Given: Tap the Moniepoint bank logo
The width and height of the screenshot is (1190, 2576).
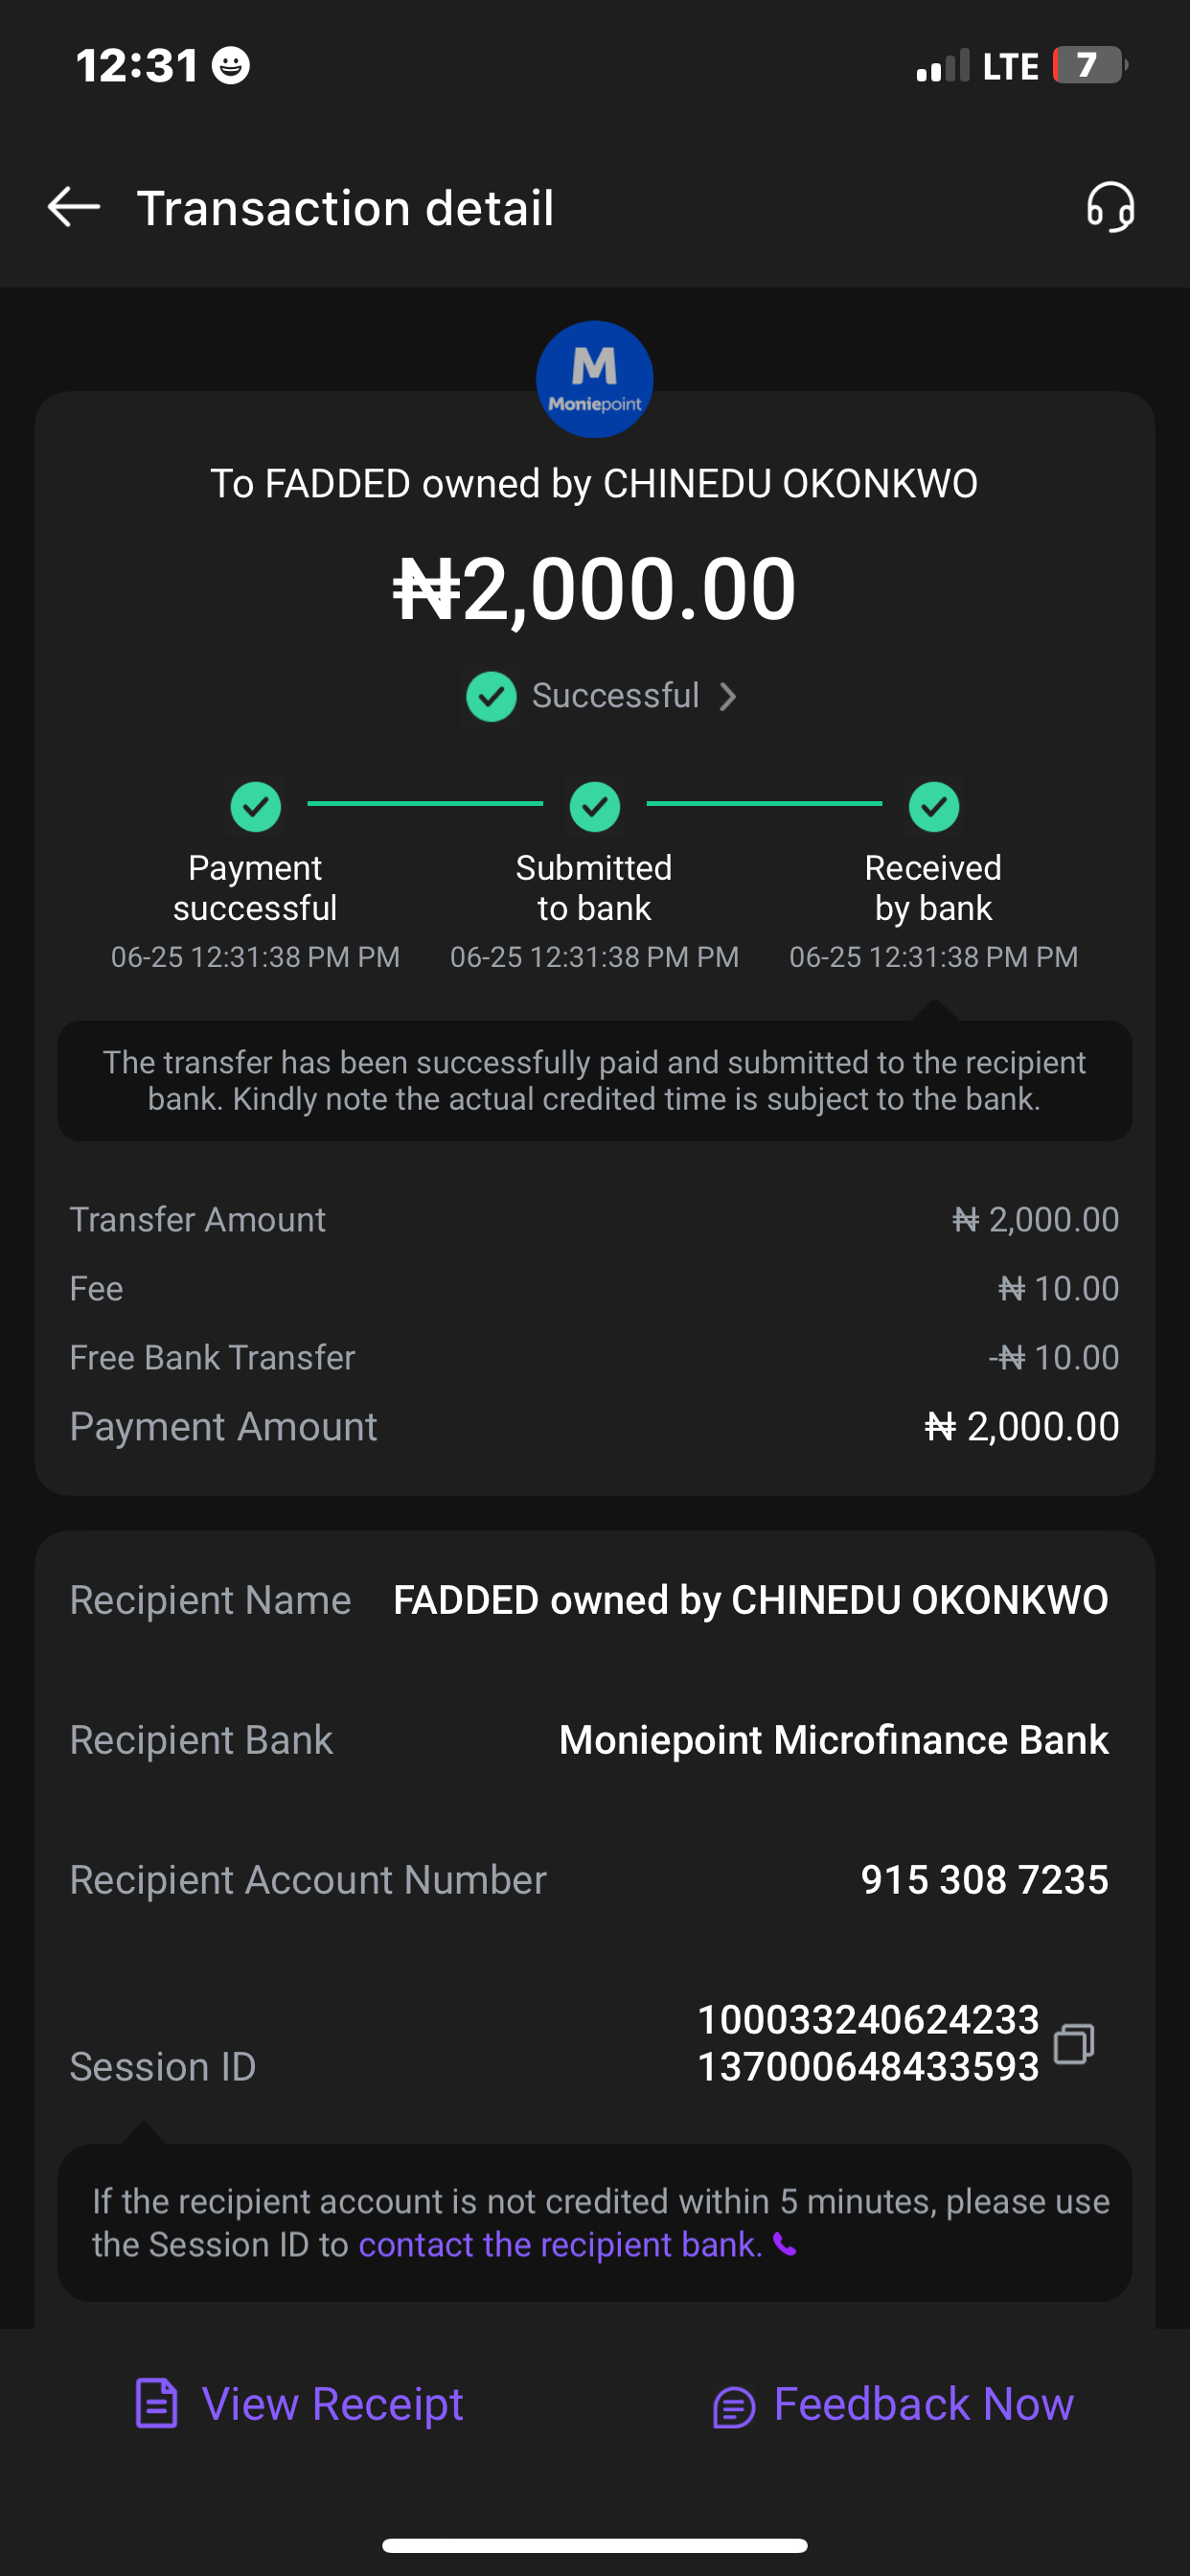Looking at the screenshot, I should coord(595,379).
